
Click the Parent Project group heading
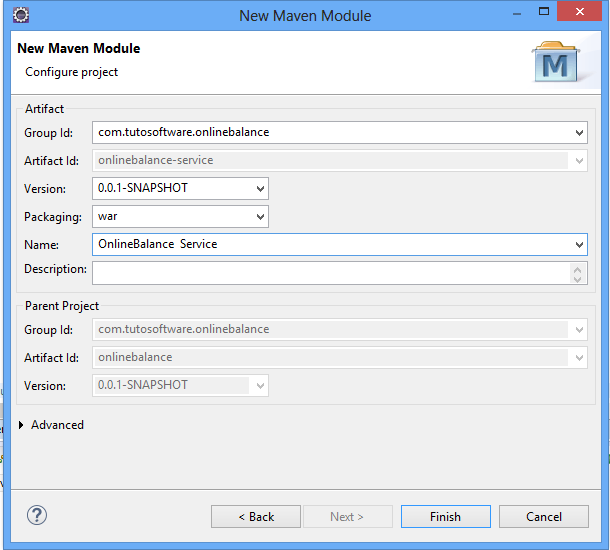(x=62, y=306)
